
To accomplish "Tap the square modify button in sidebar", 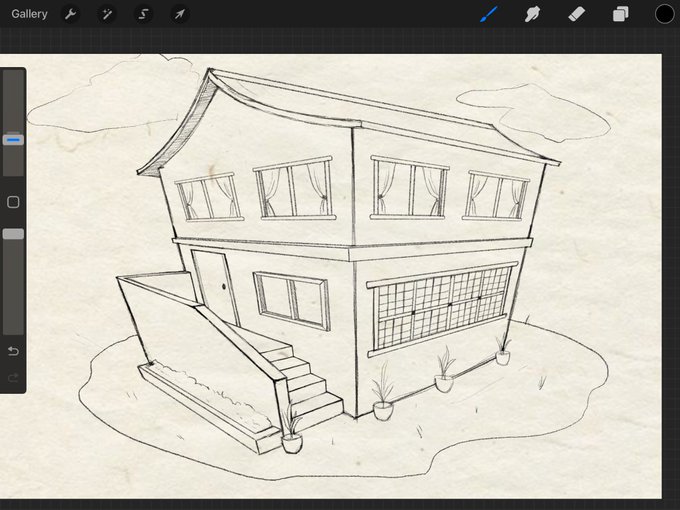I will pos(13,202).
